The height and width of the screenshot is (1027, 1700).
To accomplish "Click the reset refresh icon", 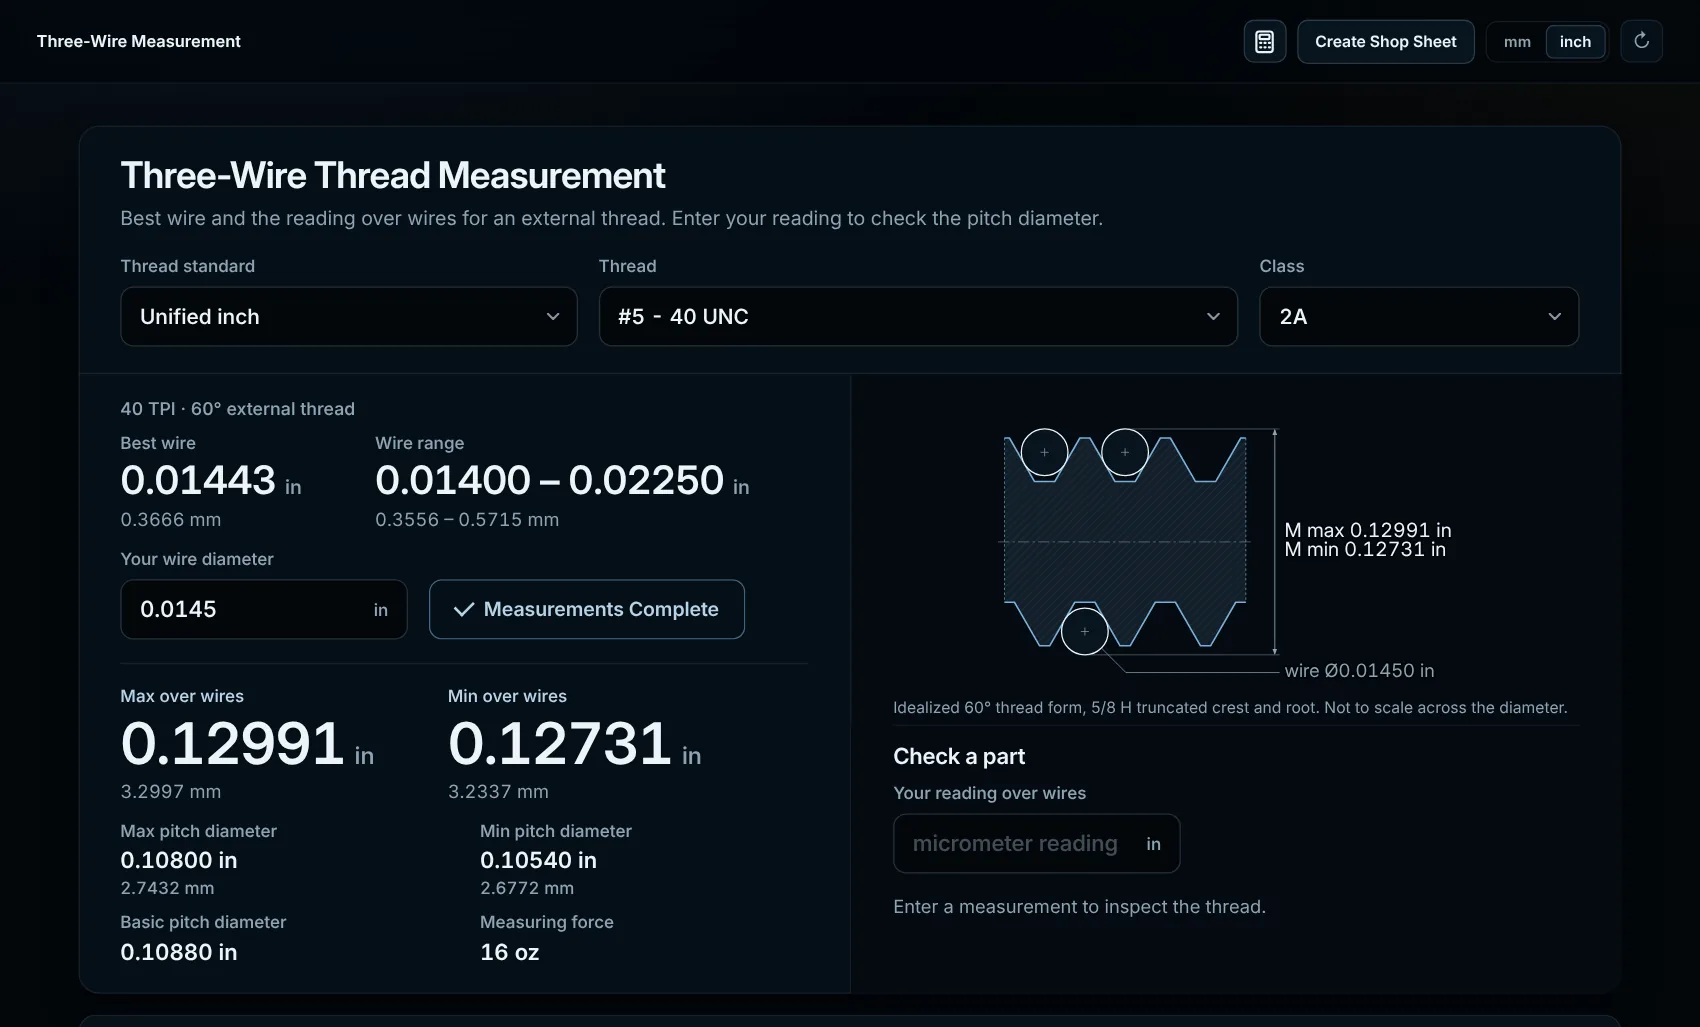I will 1641,41.
